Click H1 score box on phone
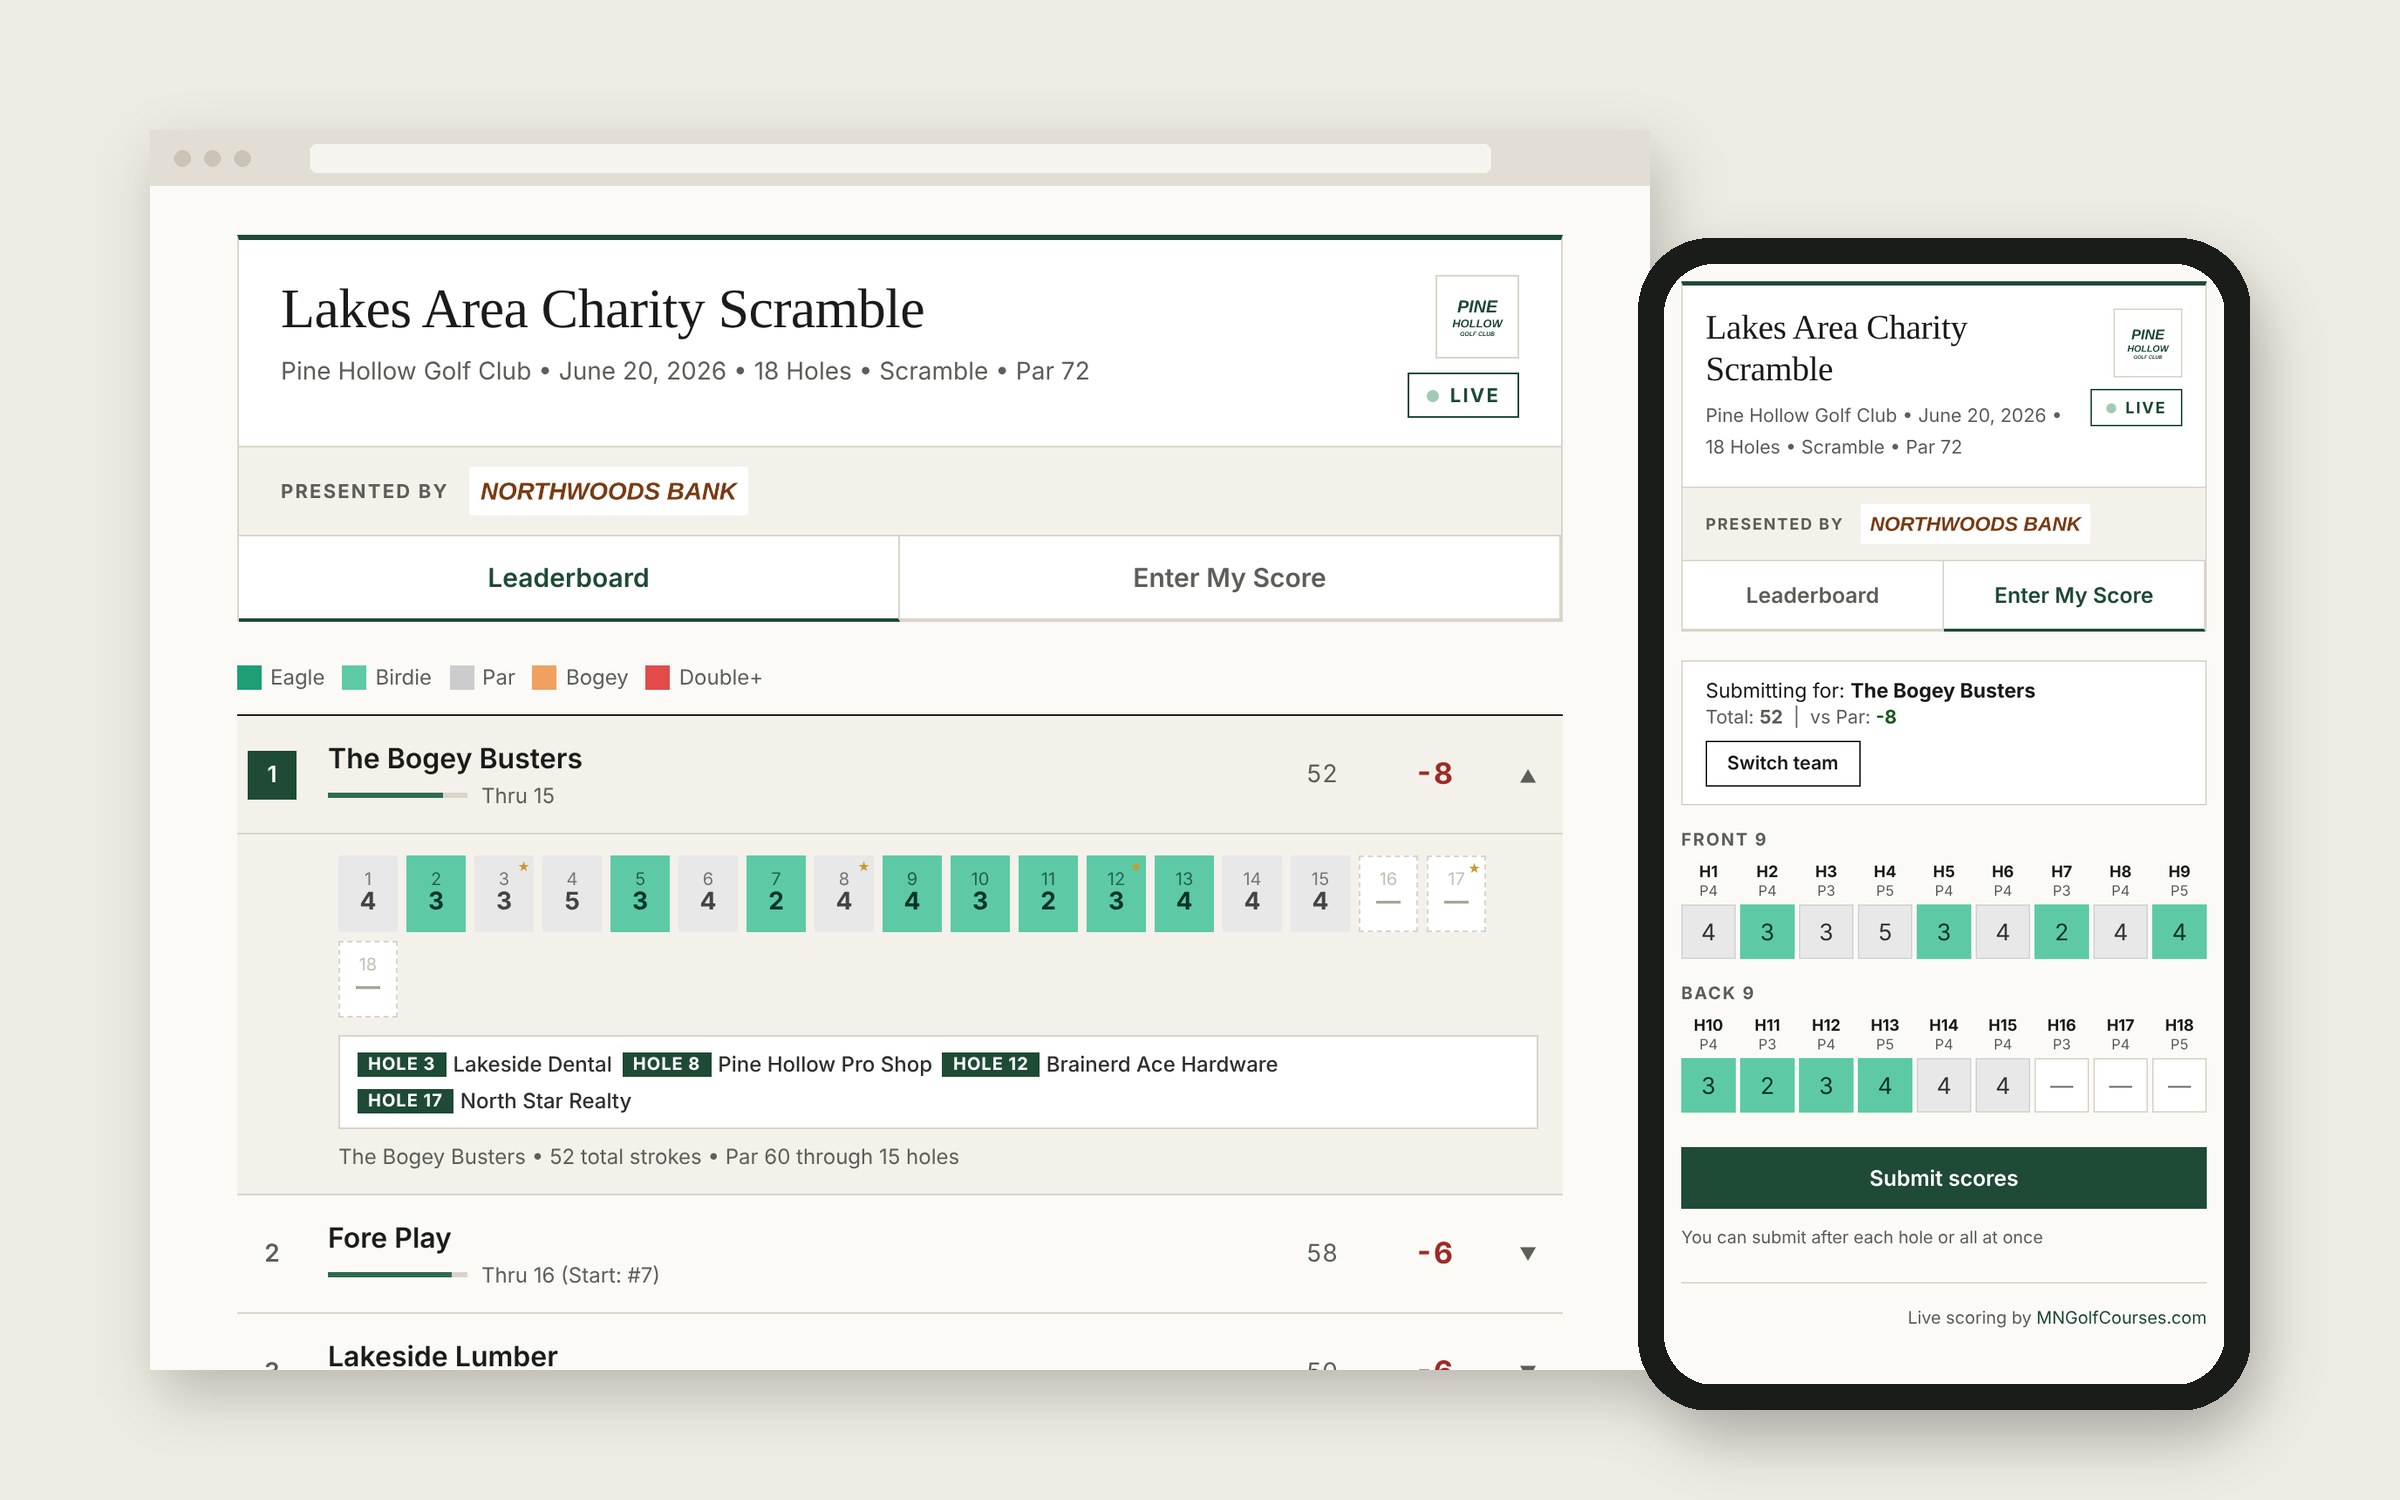The image size is (2400, 1500). coord(1708,932)
